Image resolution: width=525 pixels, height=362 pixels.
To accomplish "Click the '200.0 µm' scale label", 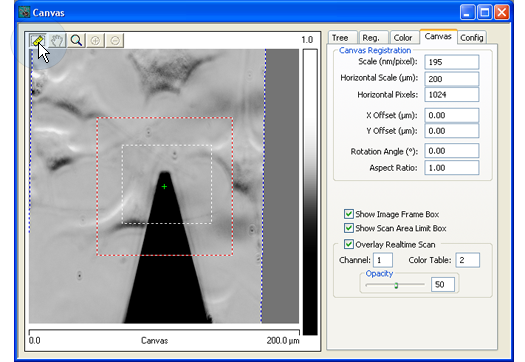I will pos(283,341).
